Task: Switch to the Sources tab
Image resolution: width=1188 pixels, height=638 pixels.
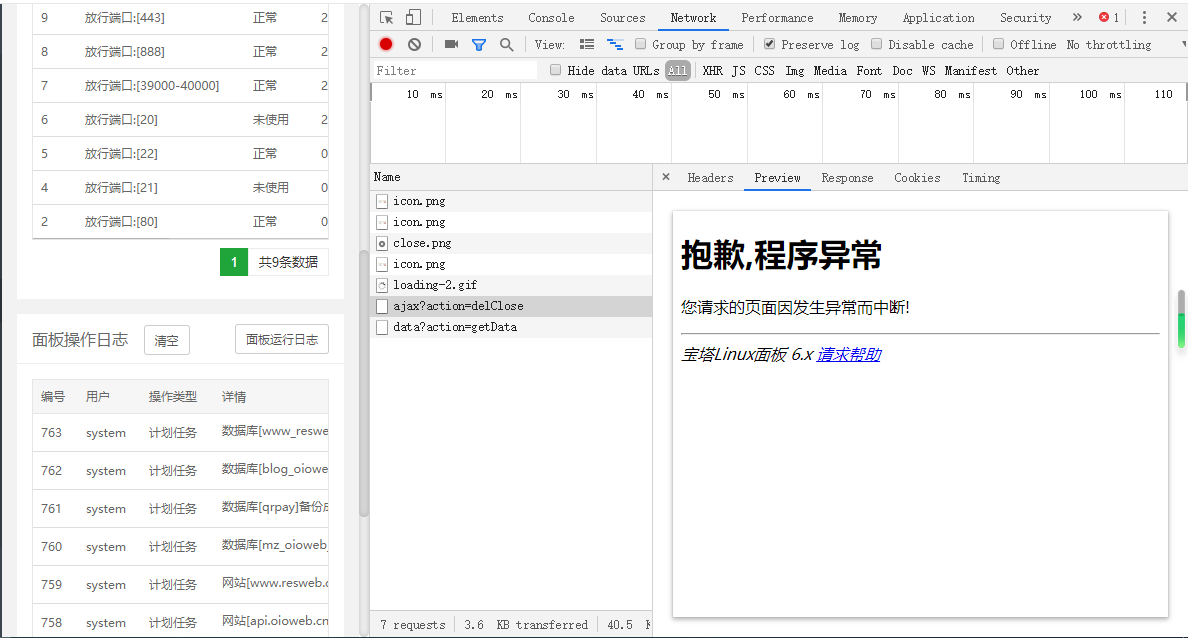Action: (x=623, y=17)
